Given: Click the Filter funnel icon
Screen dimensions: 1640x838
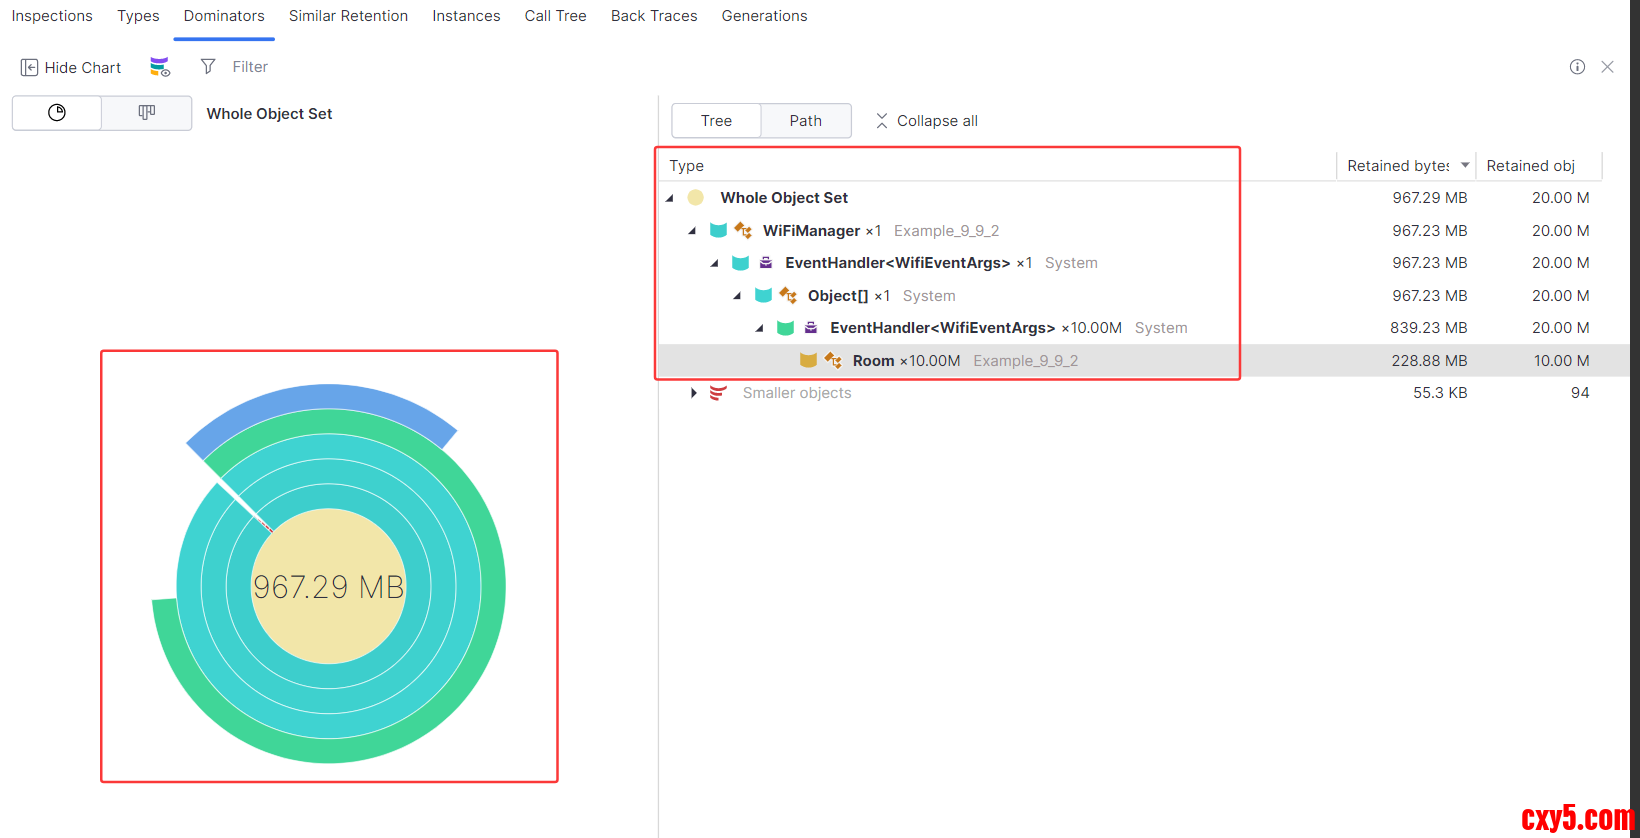Looking at the screenshot, I should [208, 67].
